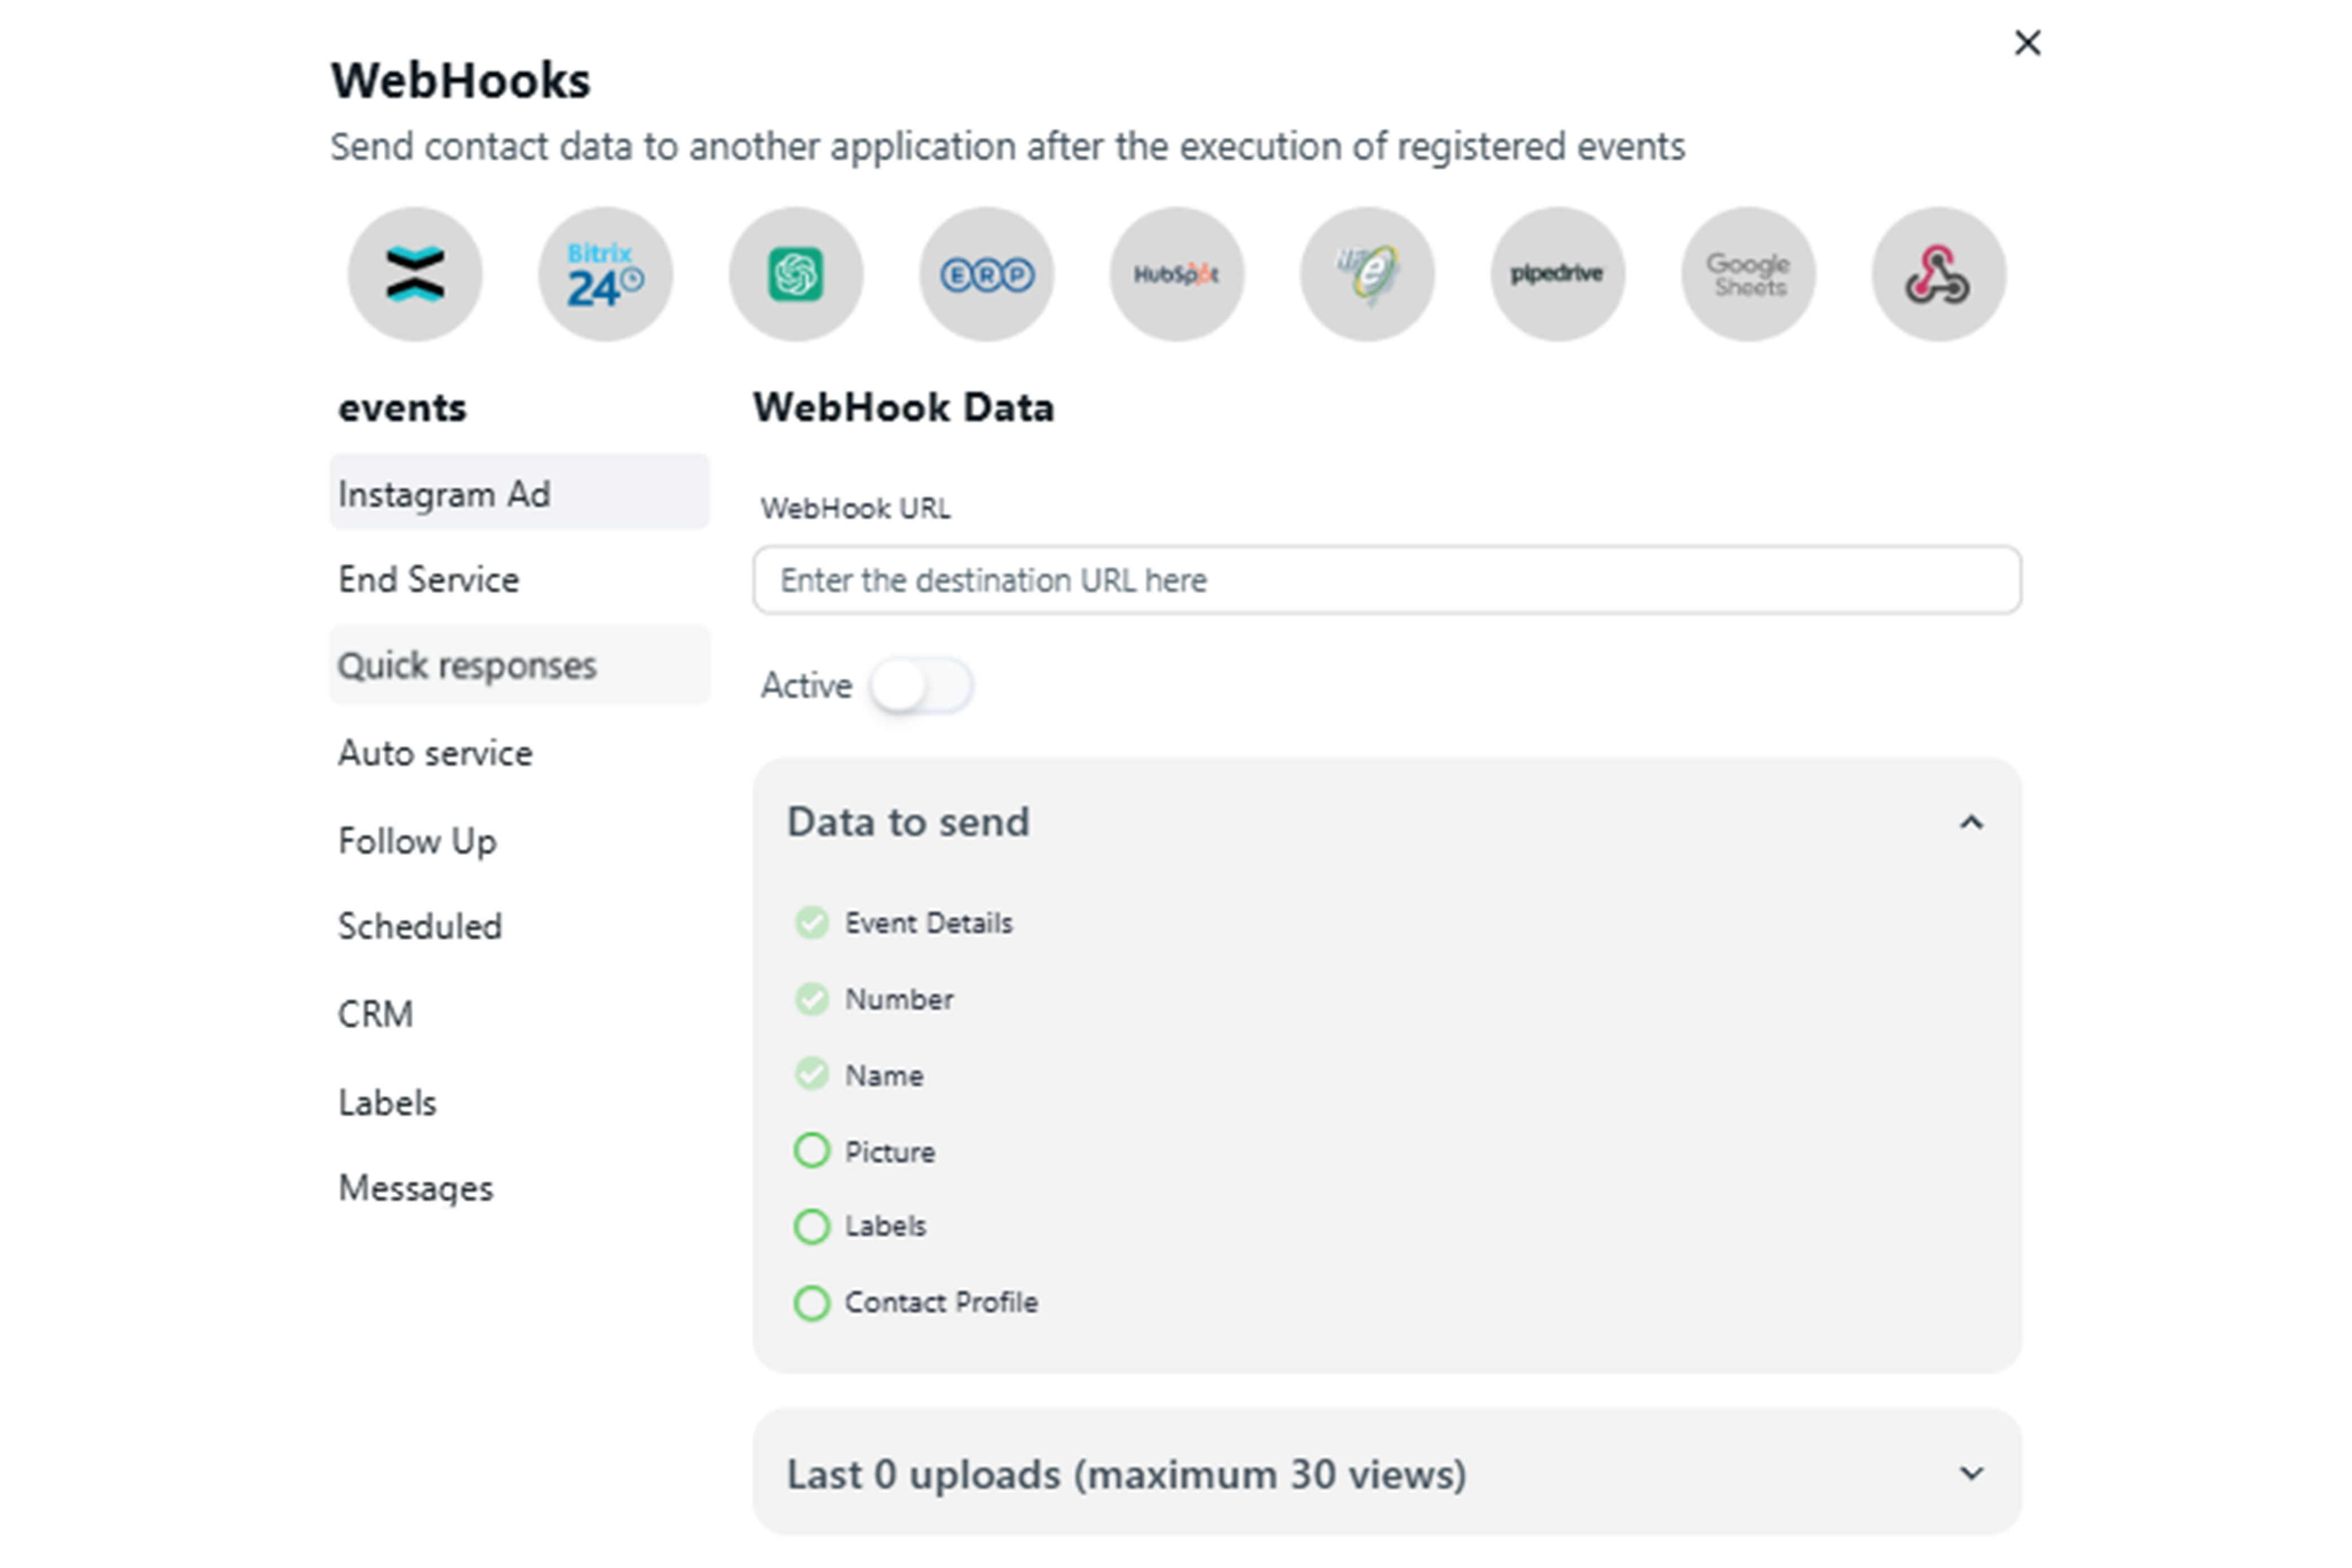Viewport: 2352px width, 1568px height.
Task: Open the ERP integration icon
Action: click(986, 274)
